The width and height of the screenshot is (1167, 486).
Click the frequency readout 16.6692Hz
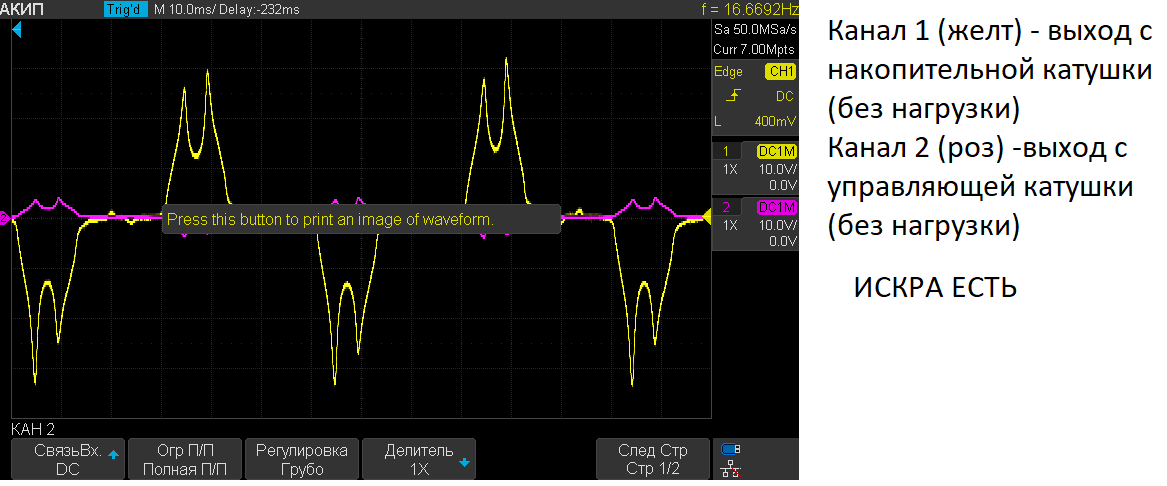coord(750,9)
